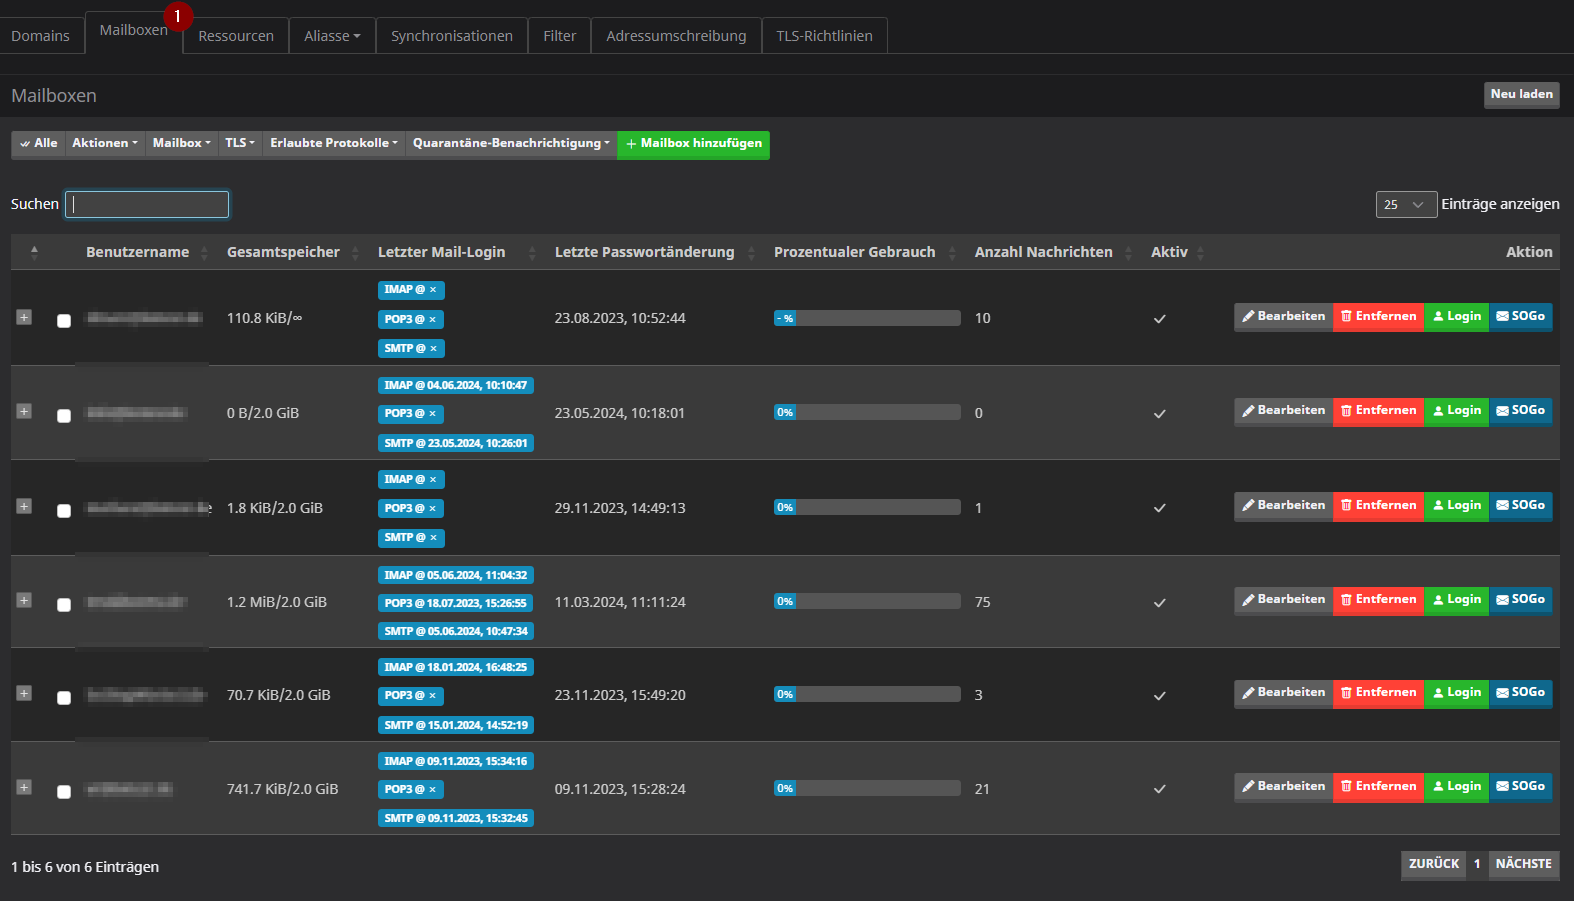Click the red notification badge on Mailboxen

(x=178, y=16)
